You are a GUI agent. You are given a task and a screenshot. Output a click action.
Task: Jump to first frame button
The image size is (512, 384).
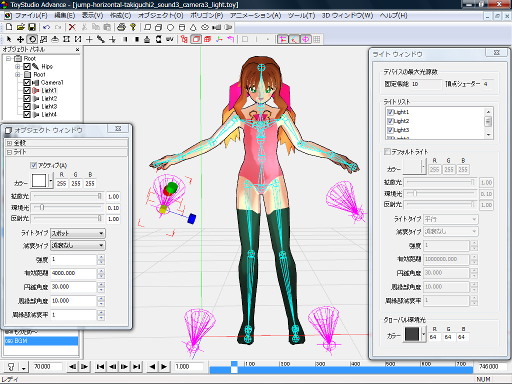tap(100, 367)
